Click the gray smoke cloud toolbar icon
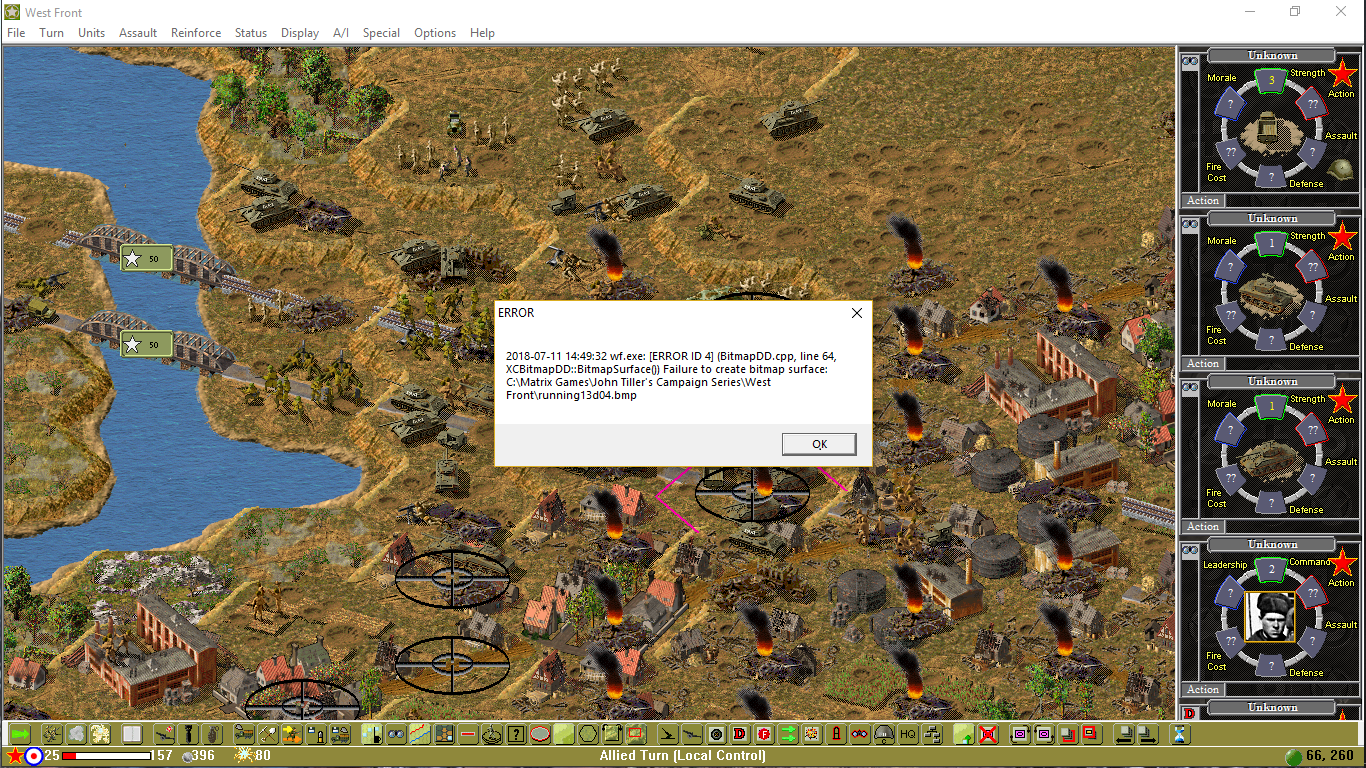 point(76,734)
